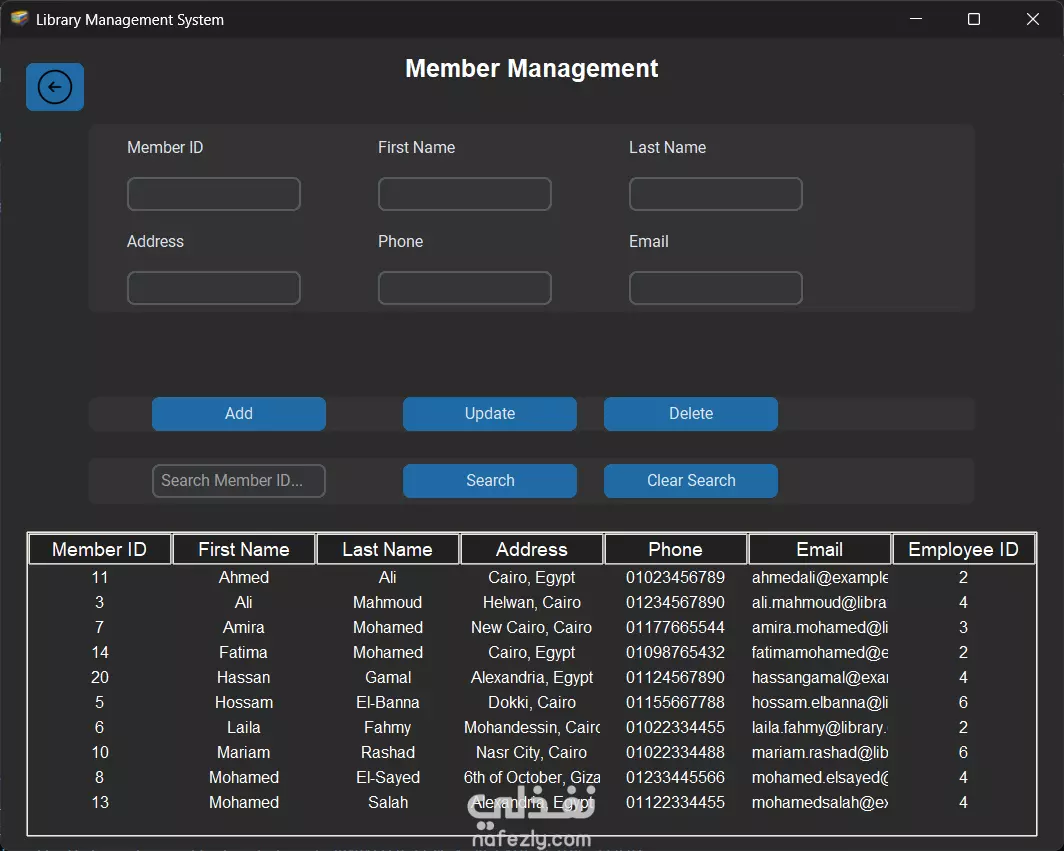Image resolution: width=1064 pixels, height=851 pixels.
Task: Click the email cell starting hassangamal@
Action: pos(819,677)
